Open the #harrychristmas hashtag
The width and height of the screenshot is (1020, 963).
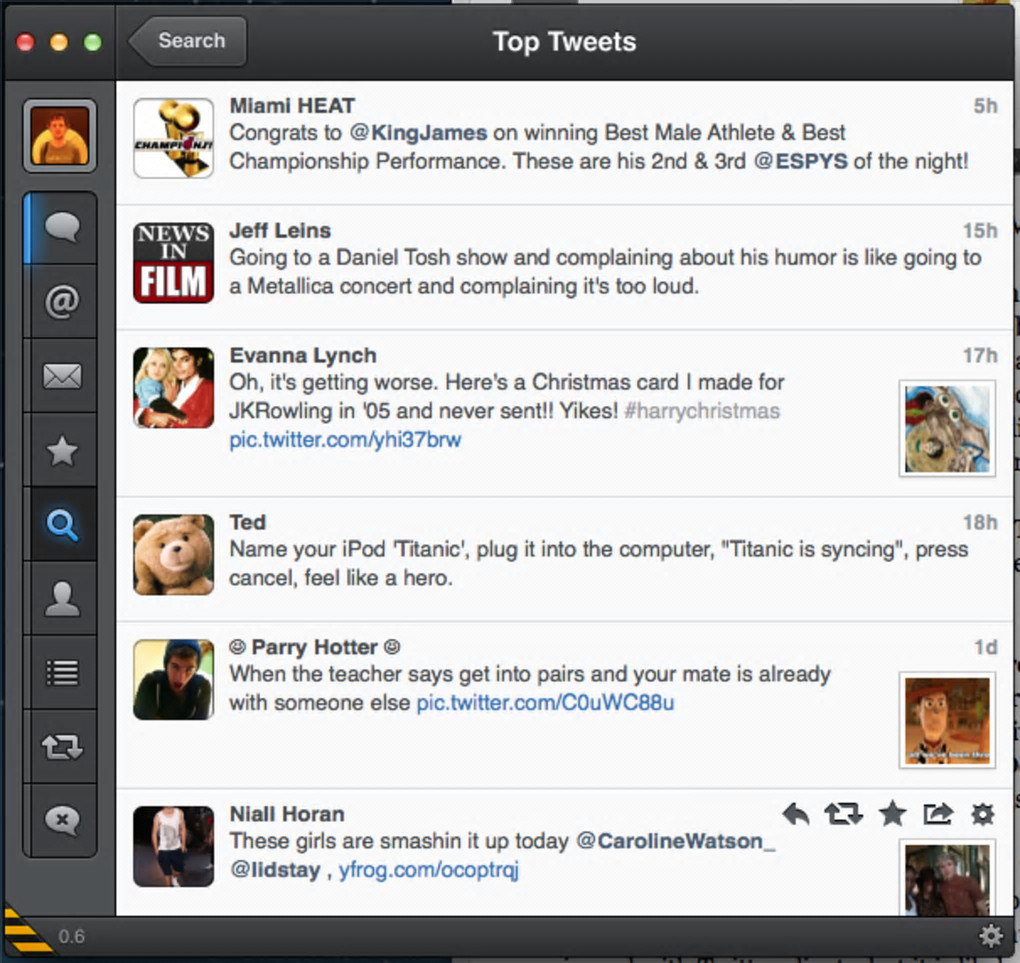pyautogui.click(x=701, y=411)
